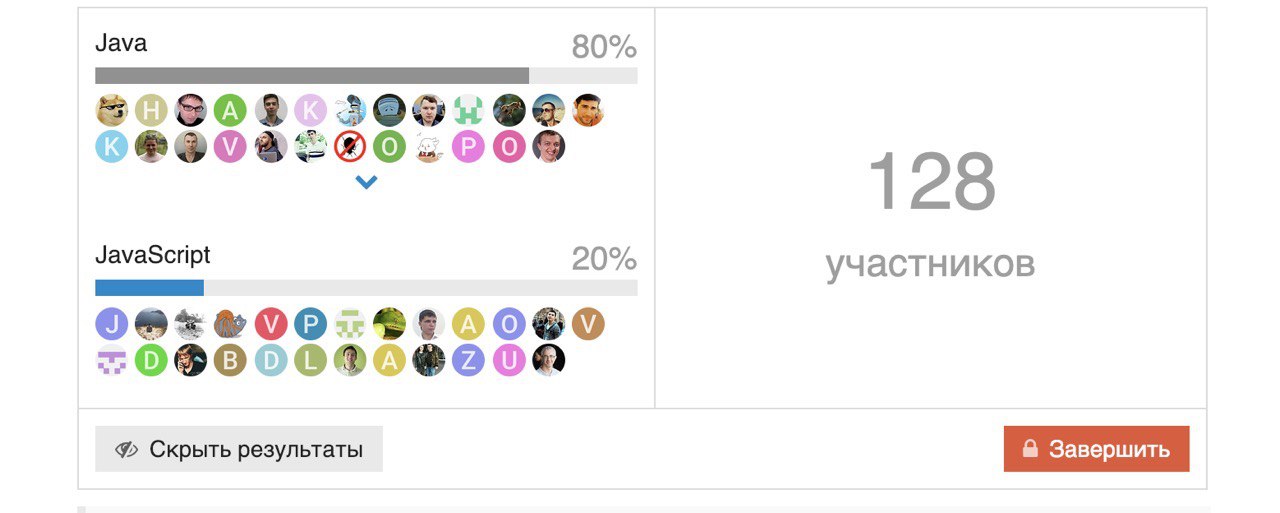
Task: Click the purple "Z" avatar
Action: pyautogui.click(x=468, y=360)
